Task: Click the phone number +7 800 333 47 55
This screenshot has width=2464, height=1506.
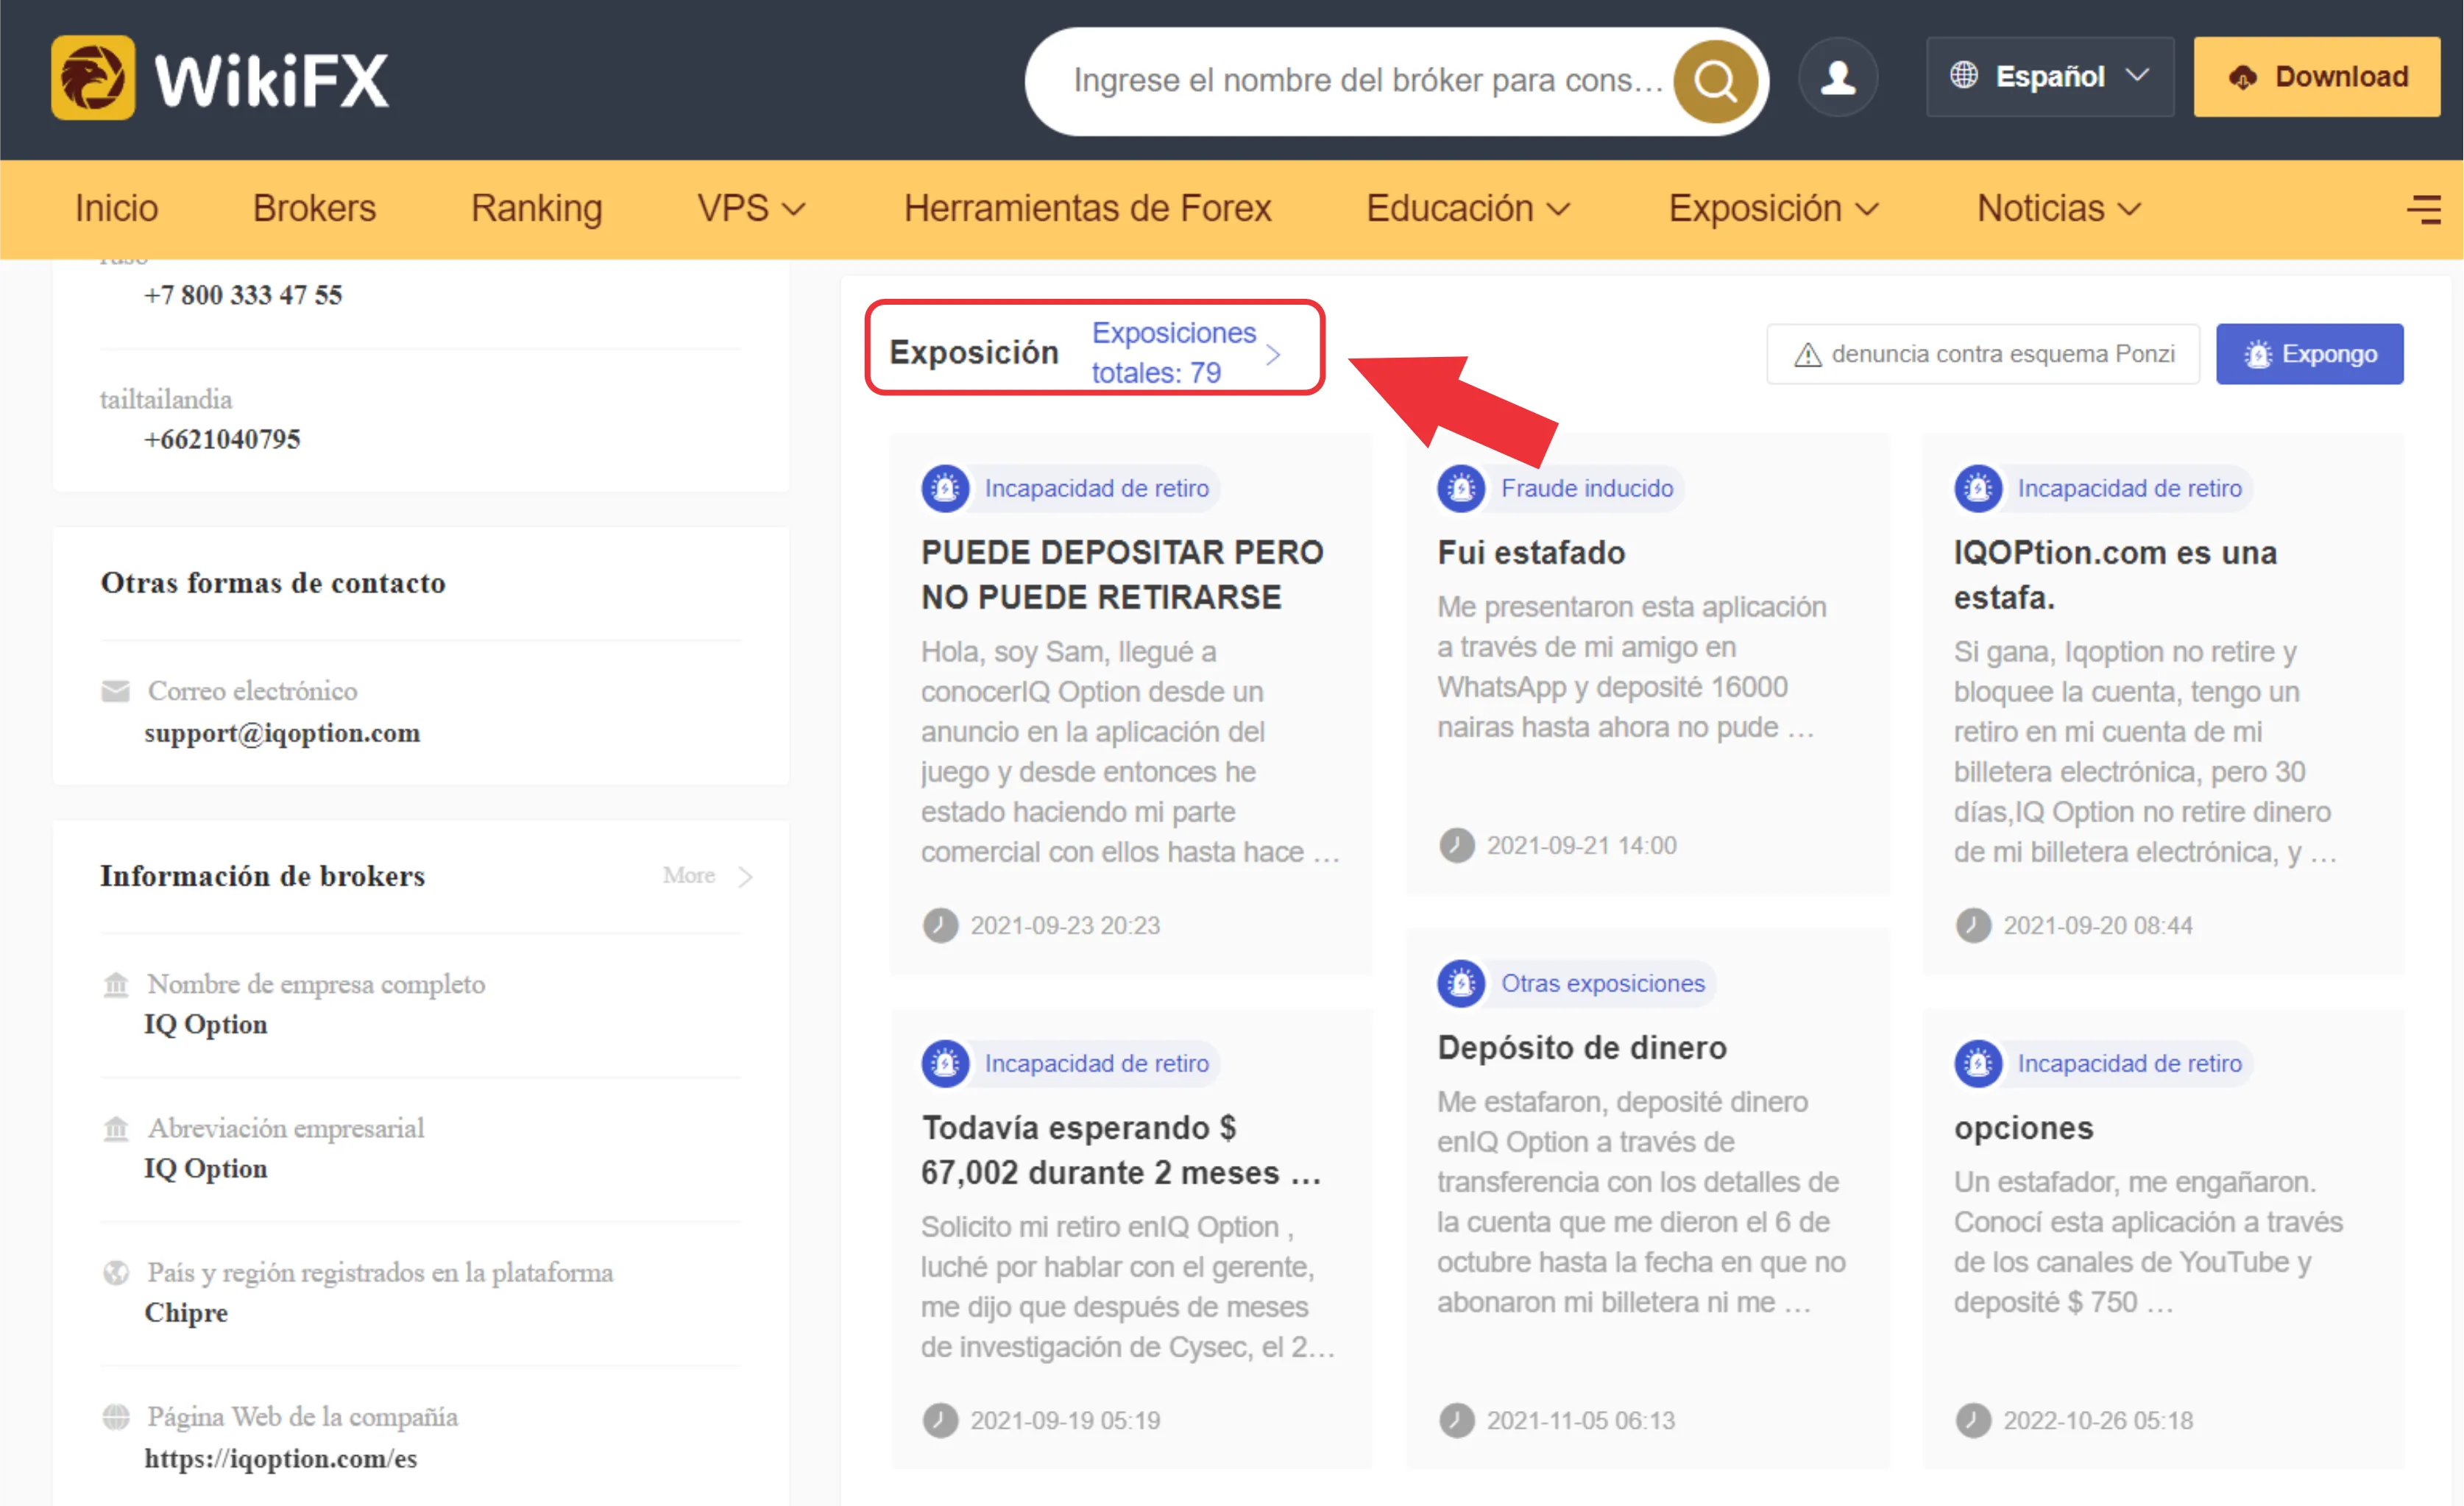Action: pos(243,295)
